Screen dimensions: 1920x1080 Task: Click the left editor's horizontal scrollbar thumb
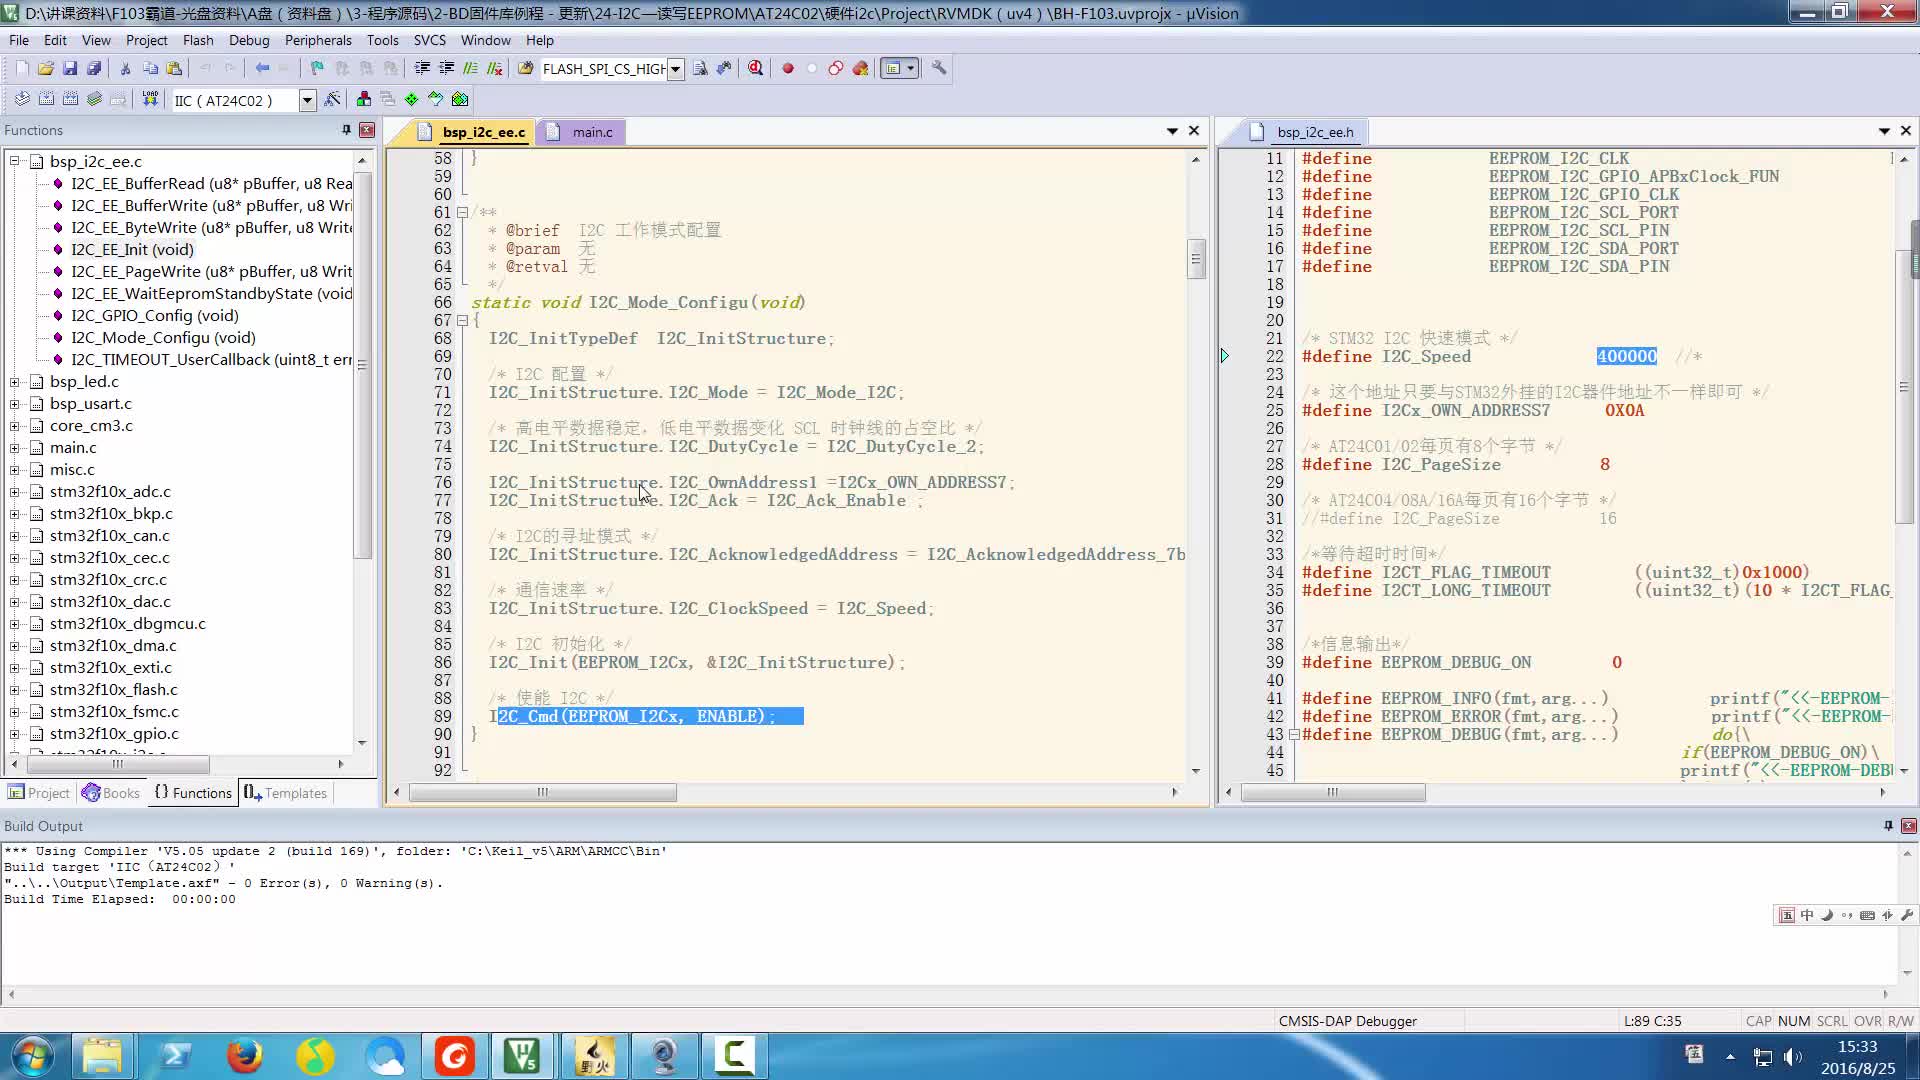click(543, 792)
